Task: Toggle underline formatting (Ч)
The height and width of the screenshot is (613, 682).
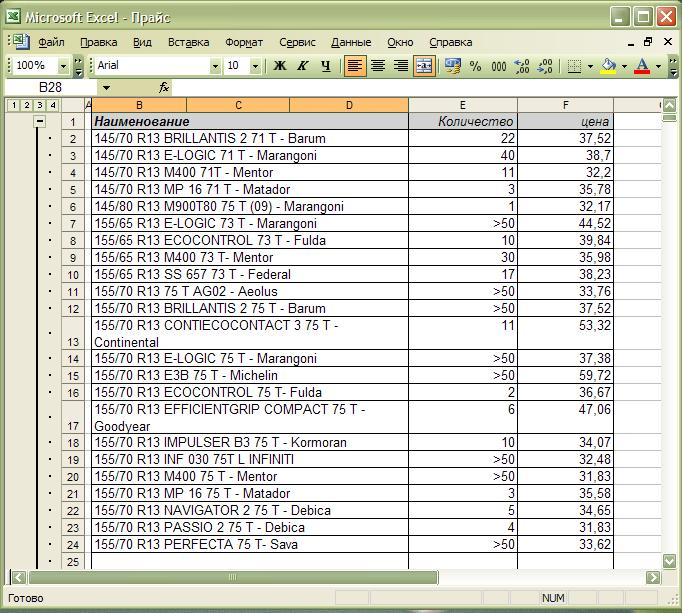Action: [325, 66]
